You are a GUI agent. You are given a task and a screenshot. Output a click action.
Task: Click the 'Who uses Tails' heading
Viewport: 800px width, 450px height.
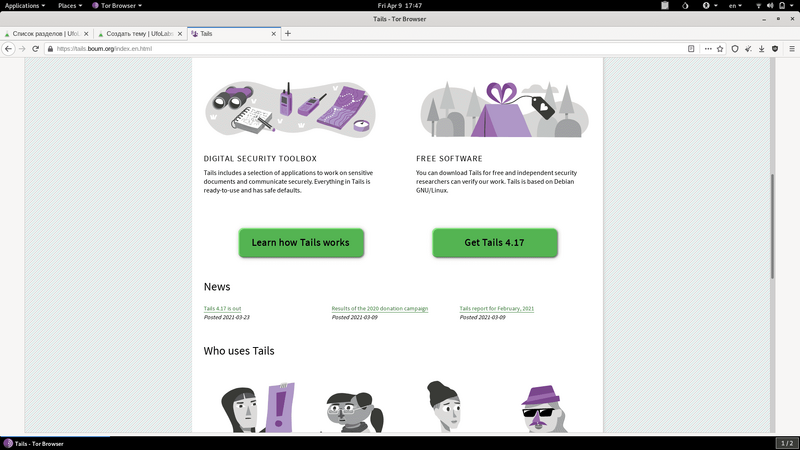pos(239,351)
